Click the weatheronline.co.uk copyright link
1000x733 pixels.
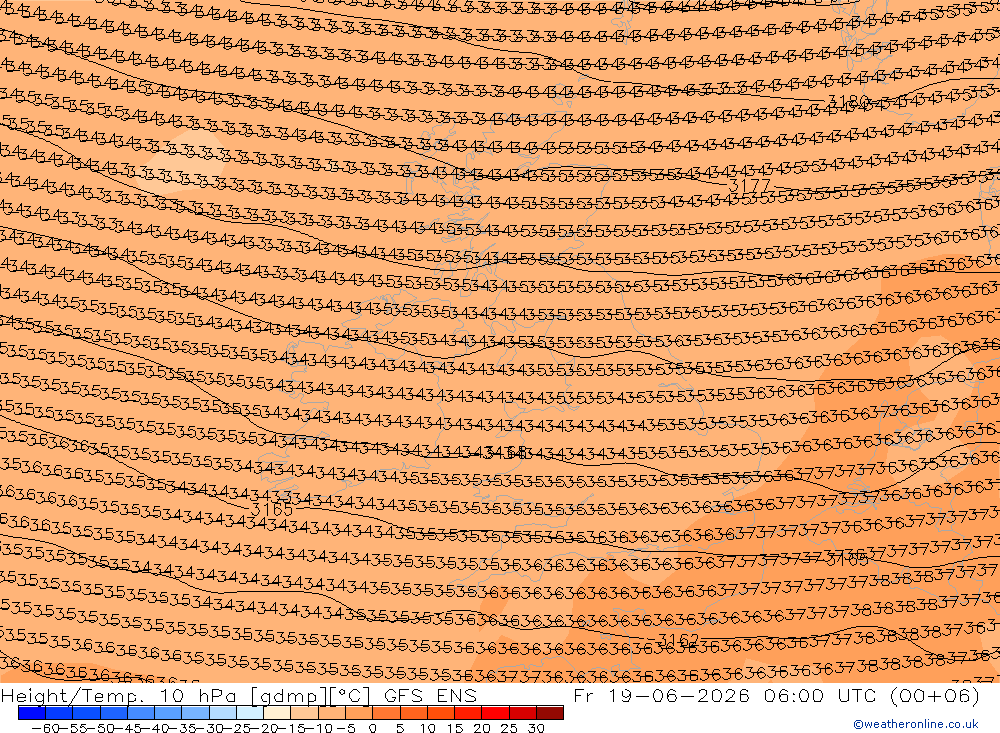pyautogui.click(x=915, y=724)
